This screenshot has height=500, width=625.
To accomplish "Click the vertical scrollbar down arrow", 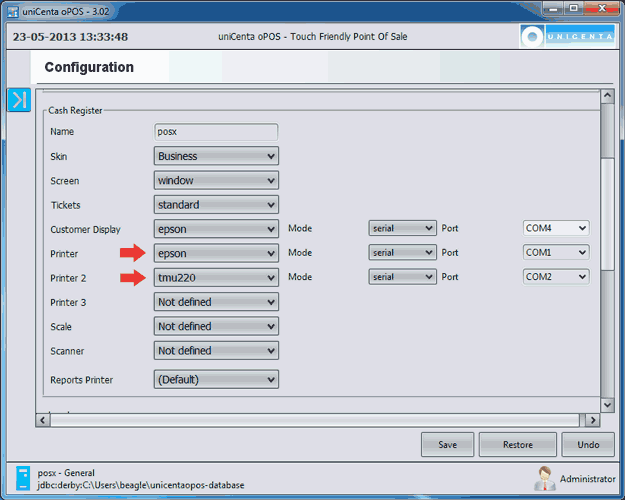I will pyautogui.click(x=606, y=404).
